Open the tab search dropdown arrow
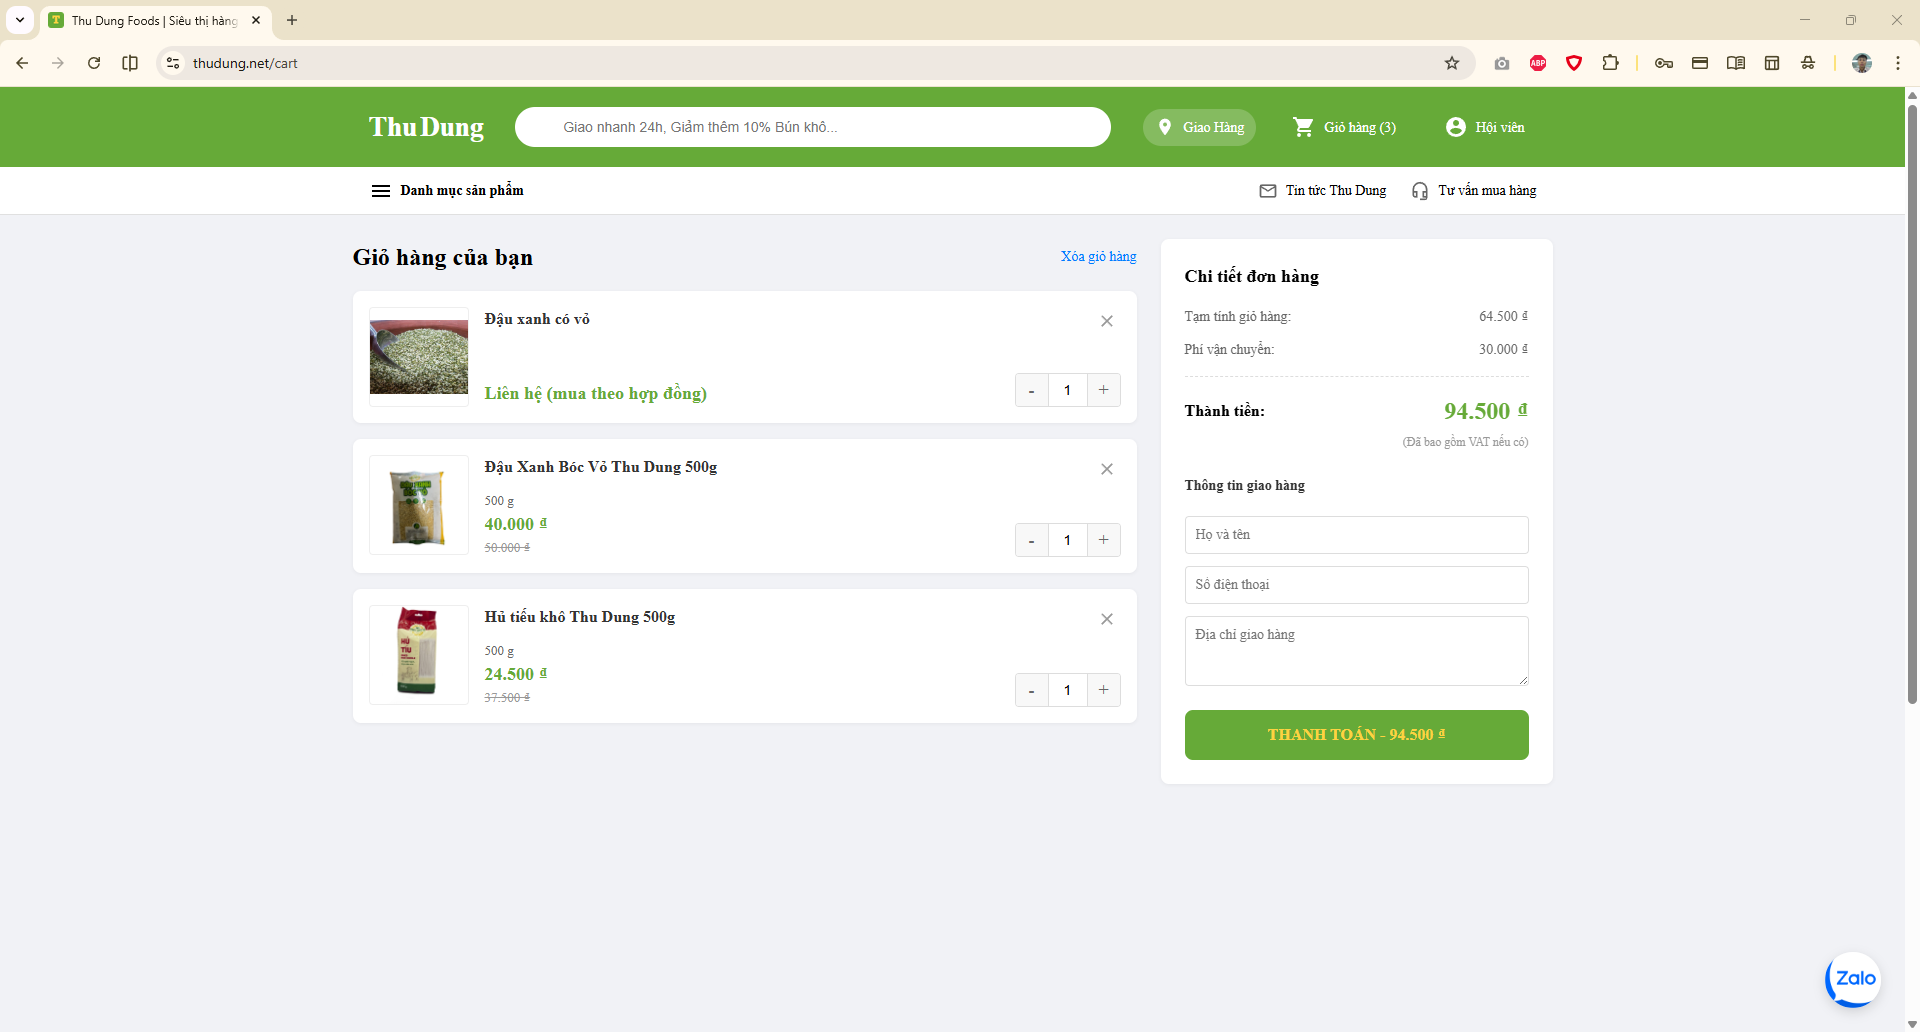 tap(20, 20)
